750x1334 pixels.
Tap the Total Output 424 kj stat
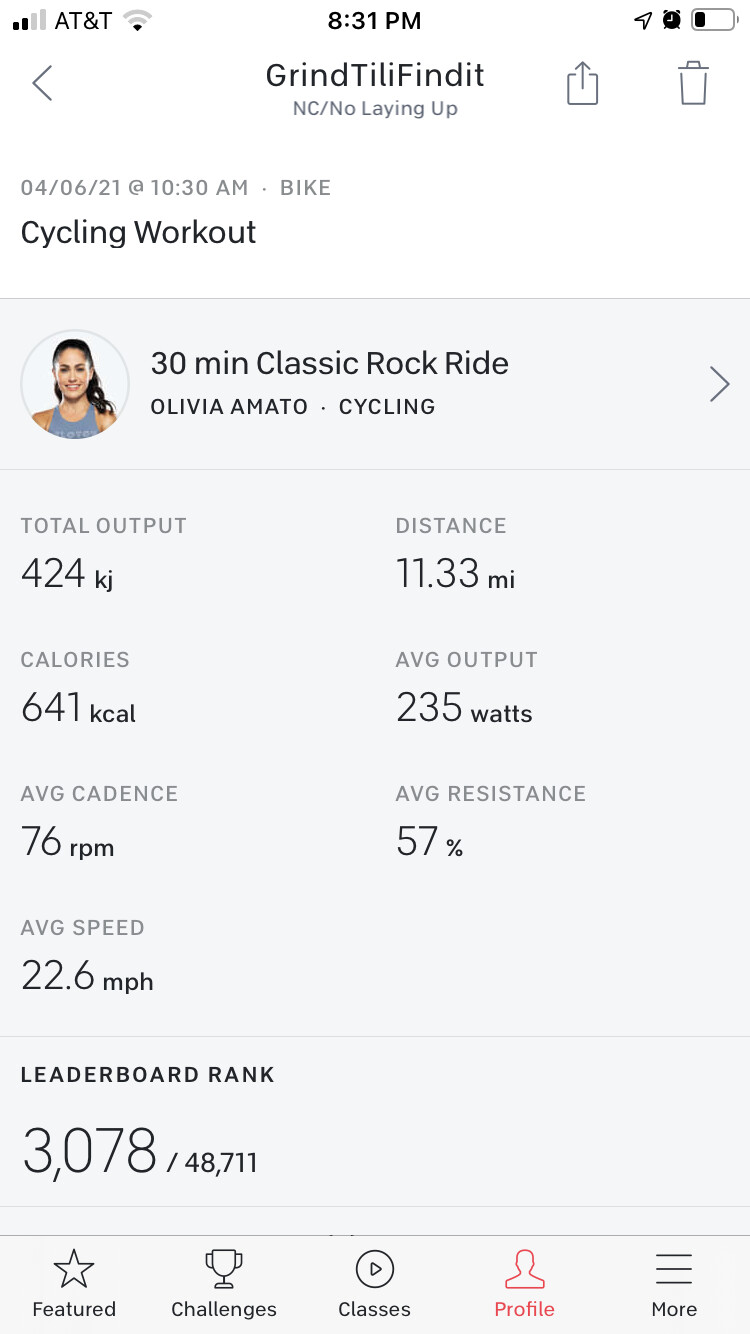(67, 575)
